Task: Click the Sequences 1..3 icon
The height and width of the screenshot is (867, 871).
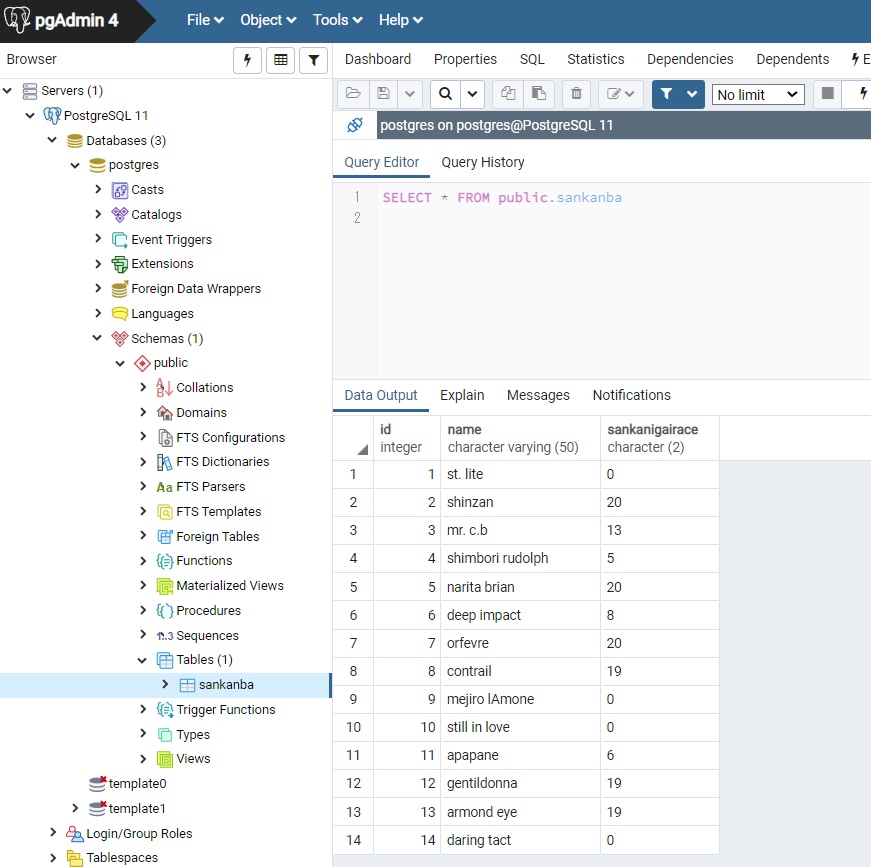Action: pos(164,635)
